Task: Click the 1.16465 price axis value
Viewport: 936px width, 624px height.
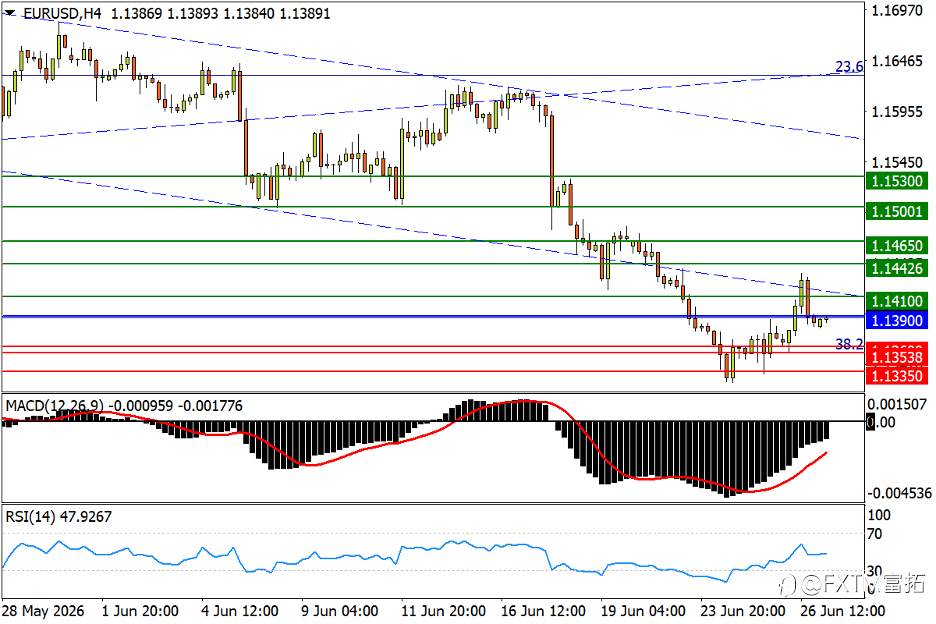Action: [897, 61]
